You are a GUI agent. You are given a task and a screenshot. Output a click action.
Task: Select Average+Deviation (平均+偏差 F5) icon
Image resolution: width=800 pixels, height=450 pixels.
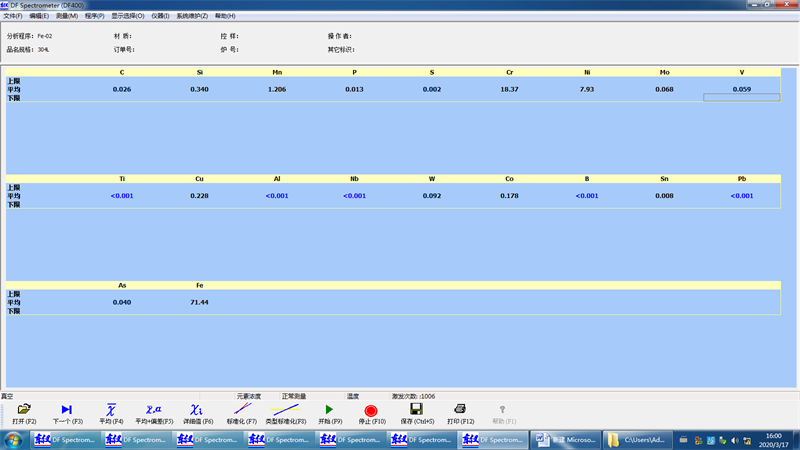pyautogui.click(x=154, y=410)
